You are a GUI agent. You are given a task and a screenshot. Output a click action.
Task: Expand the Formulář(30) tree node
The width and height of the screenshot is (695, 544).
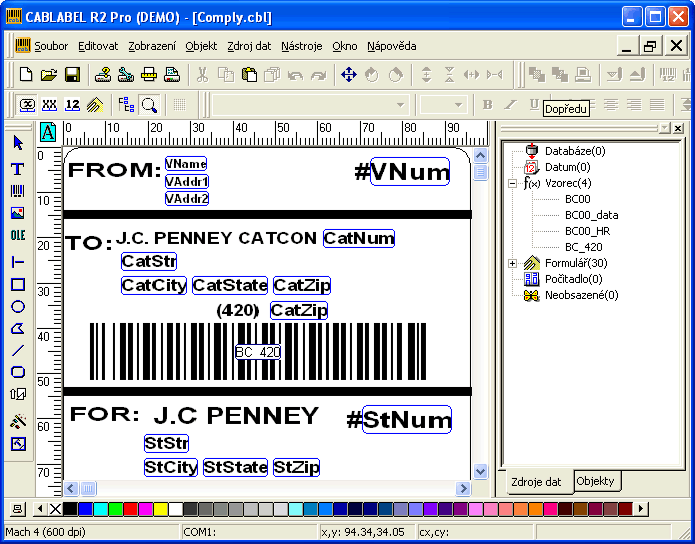(512, 263)
